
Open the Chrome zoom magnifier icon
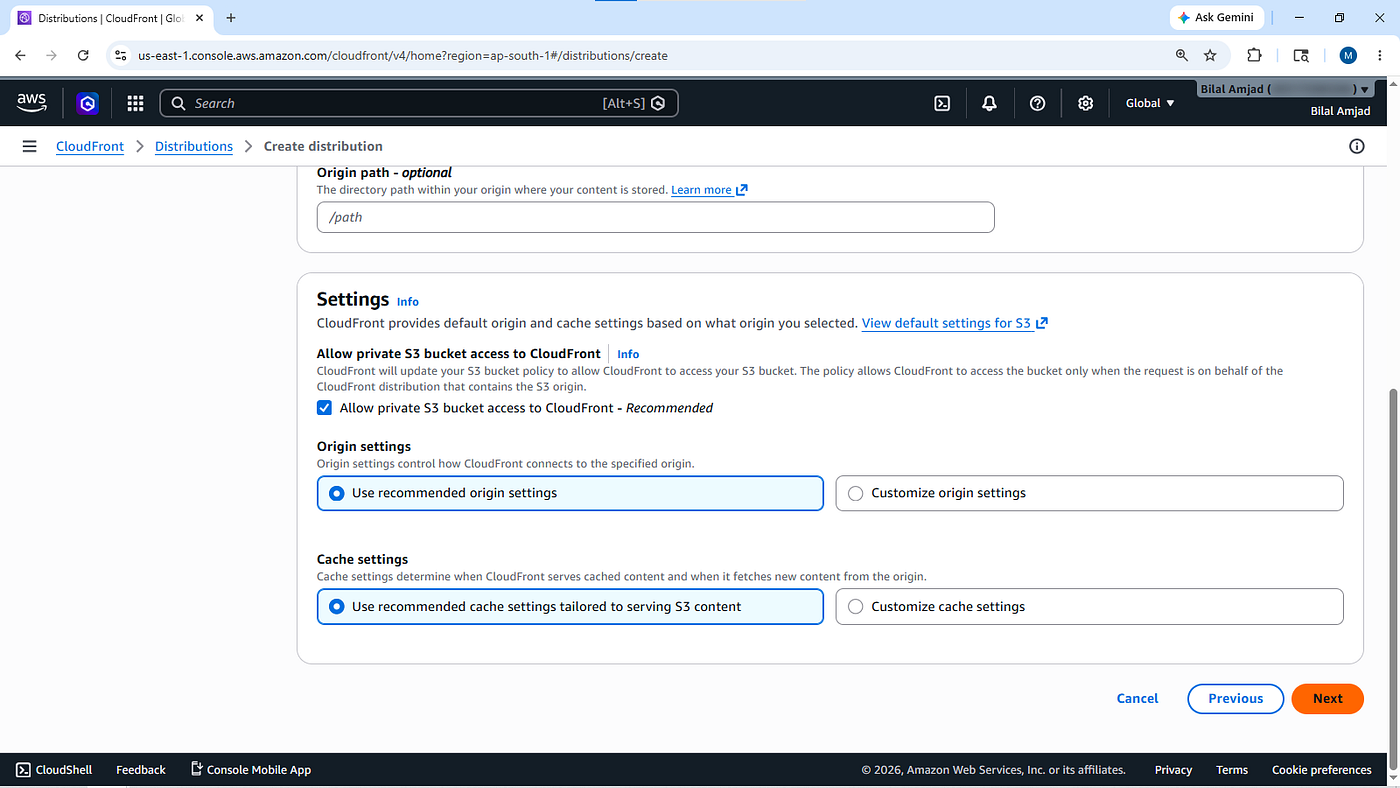pos(1182,56)
